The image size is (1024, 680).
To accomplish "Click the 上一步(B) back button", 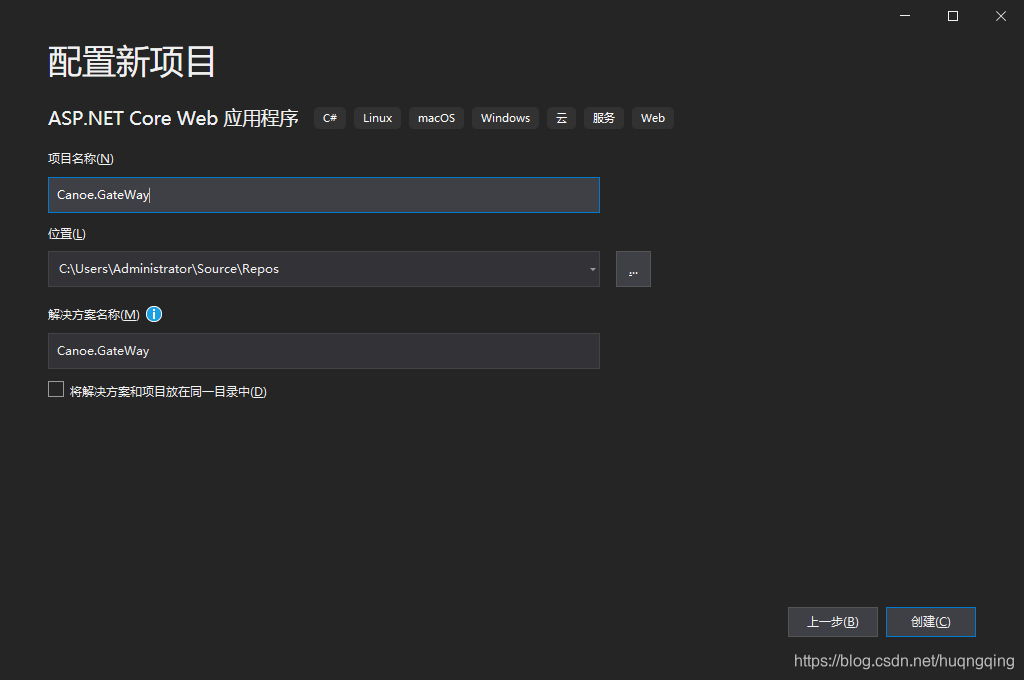I will (x=833, y=622).
